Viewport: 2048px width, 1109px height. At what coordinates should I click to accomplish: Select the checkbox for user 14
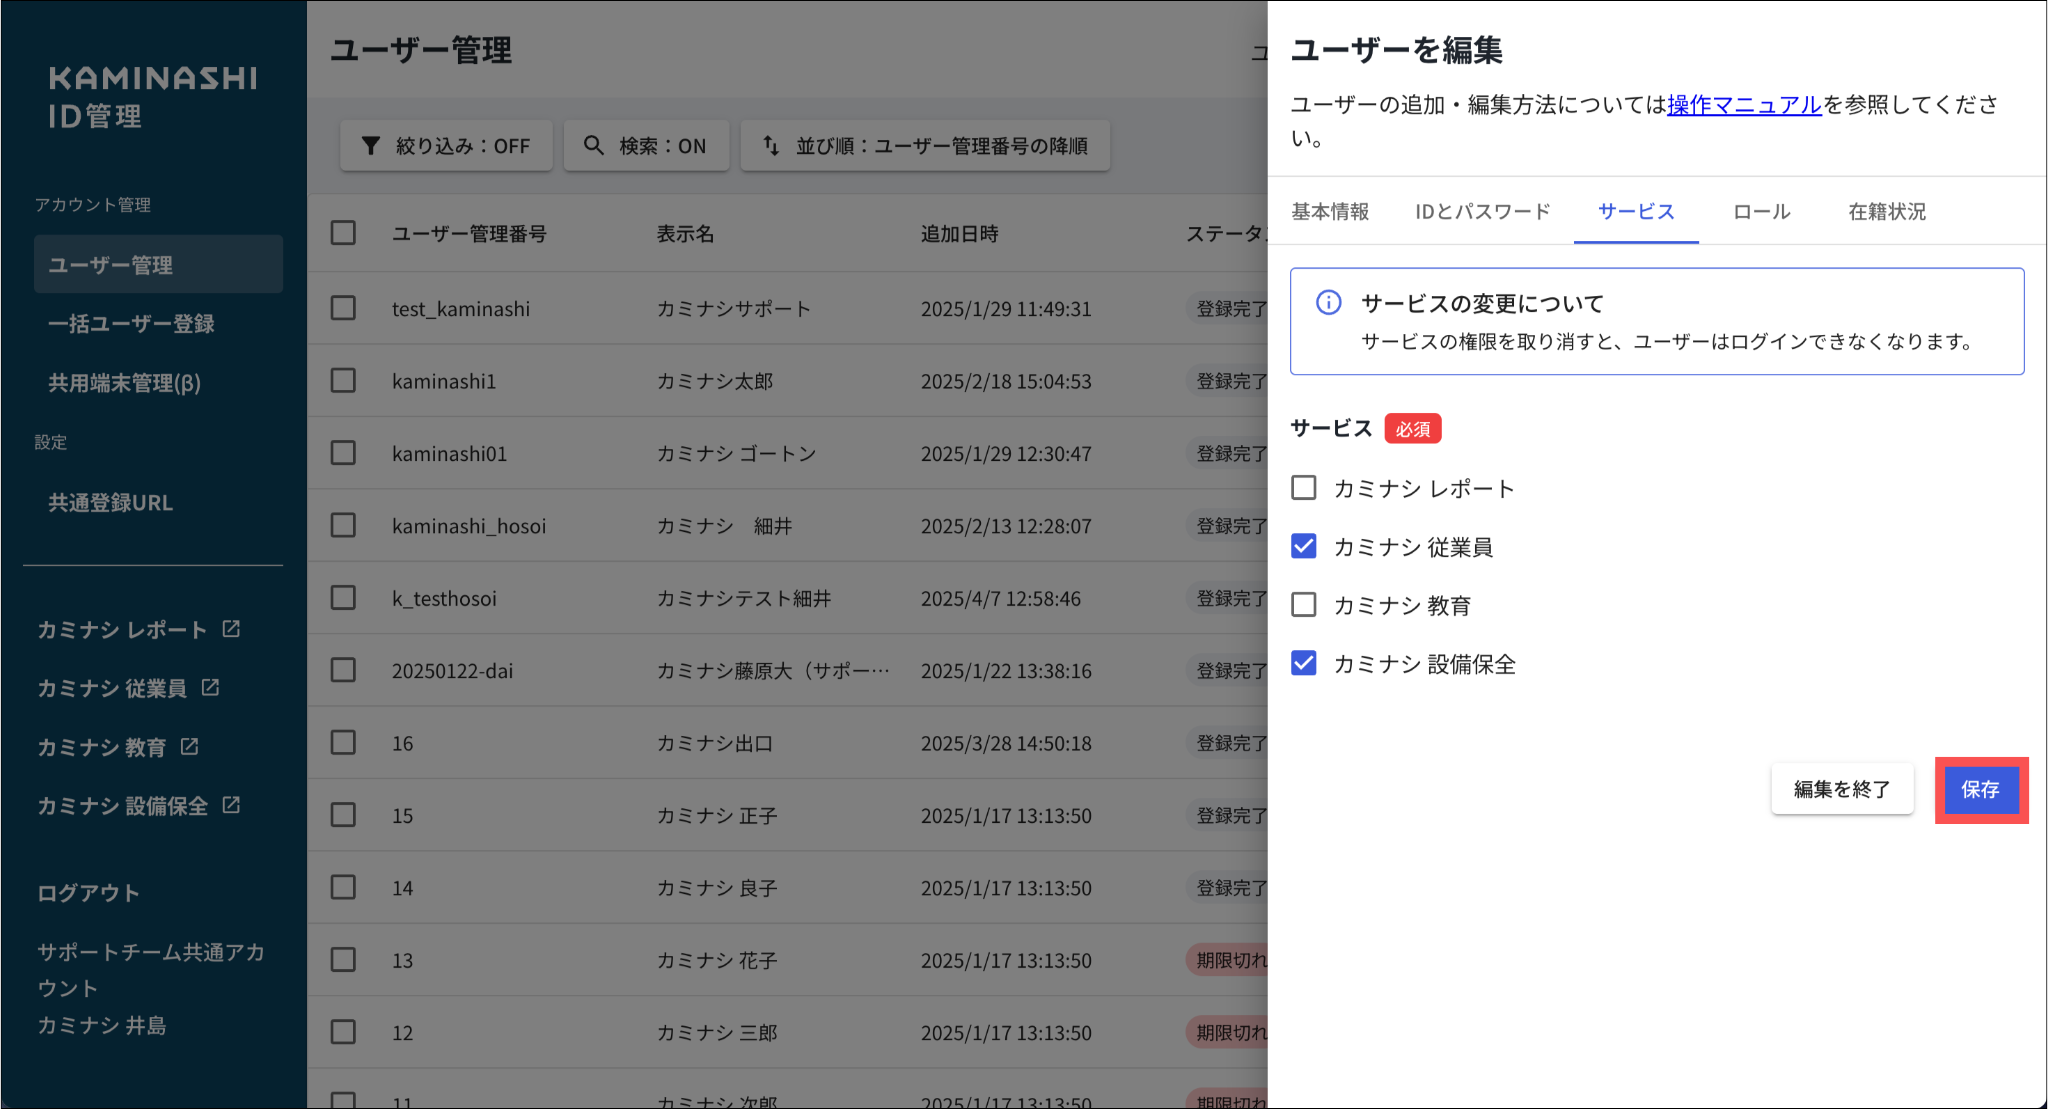click(x=343, y=888)
